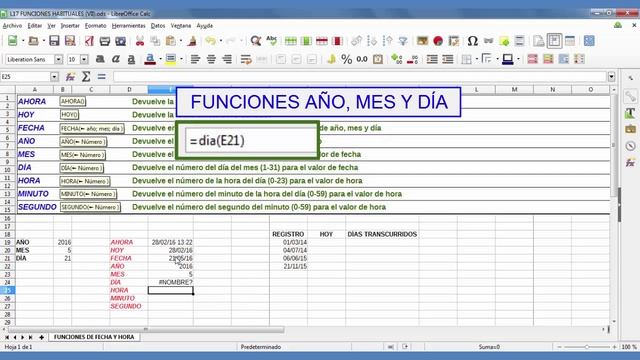This screenshot has width=640, height=360.
Task: Open the Archivo menu
Action: click(x=12, y=26)
